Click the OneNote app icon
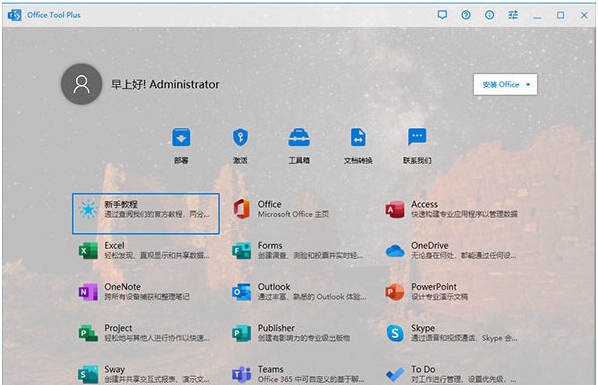 coord(88,292)
